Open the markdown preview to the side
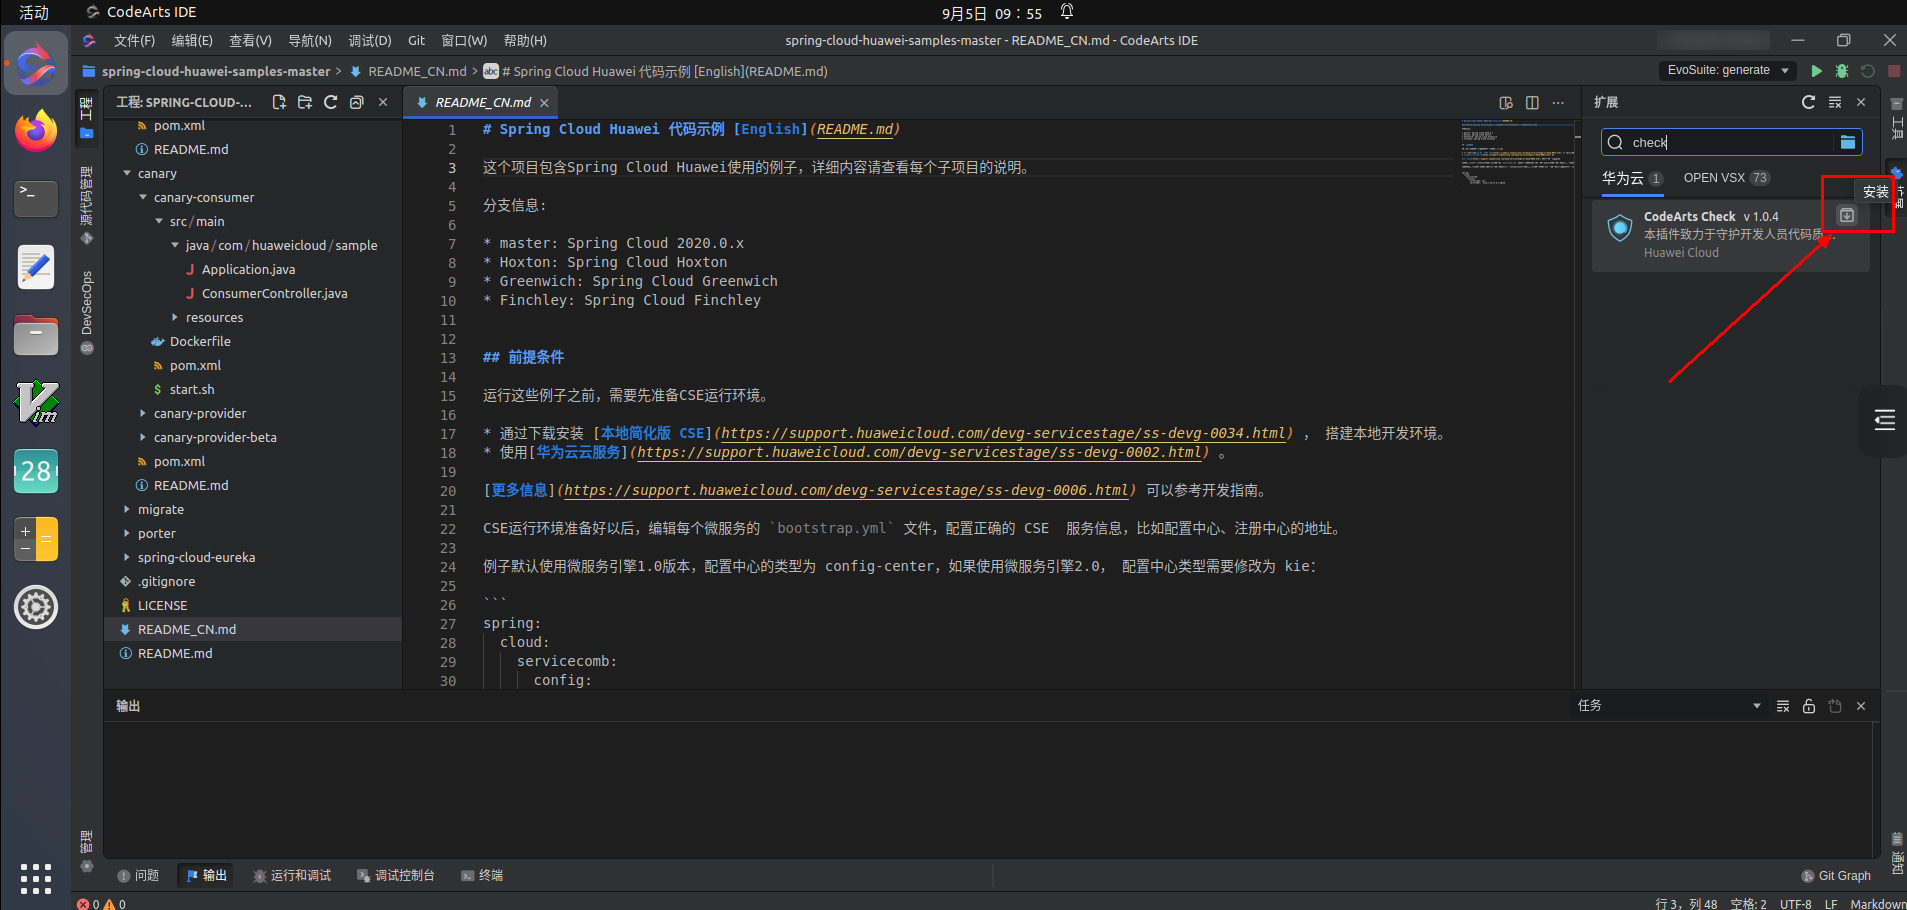The width and height of the screenshot is (1907, 910). [x=1506, y=103]
